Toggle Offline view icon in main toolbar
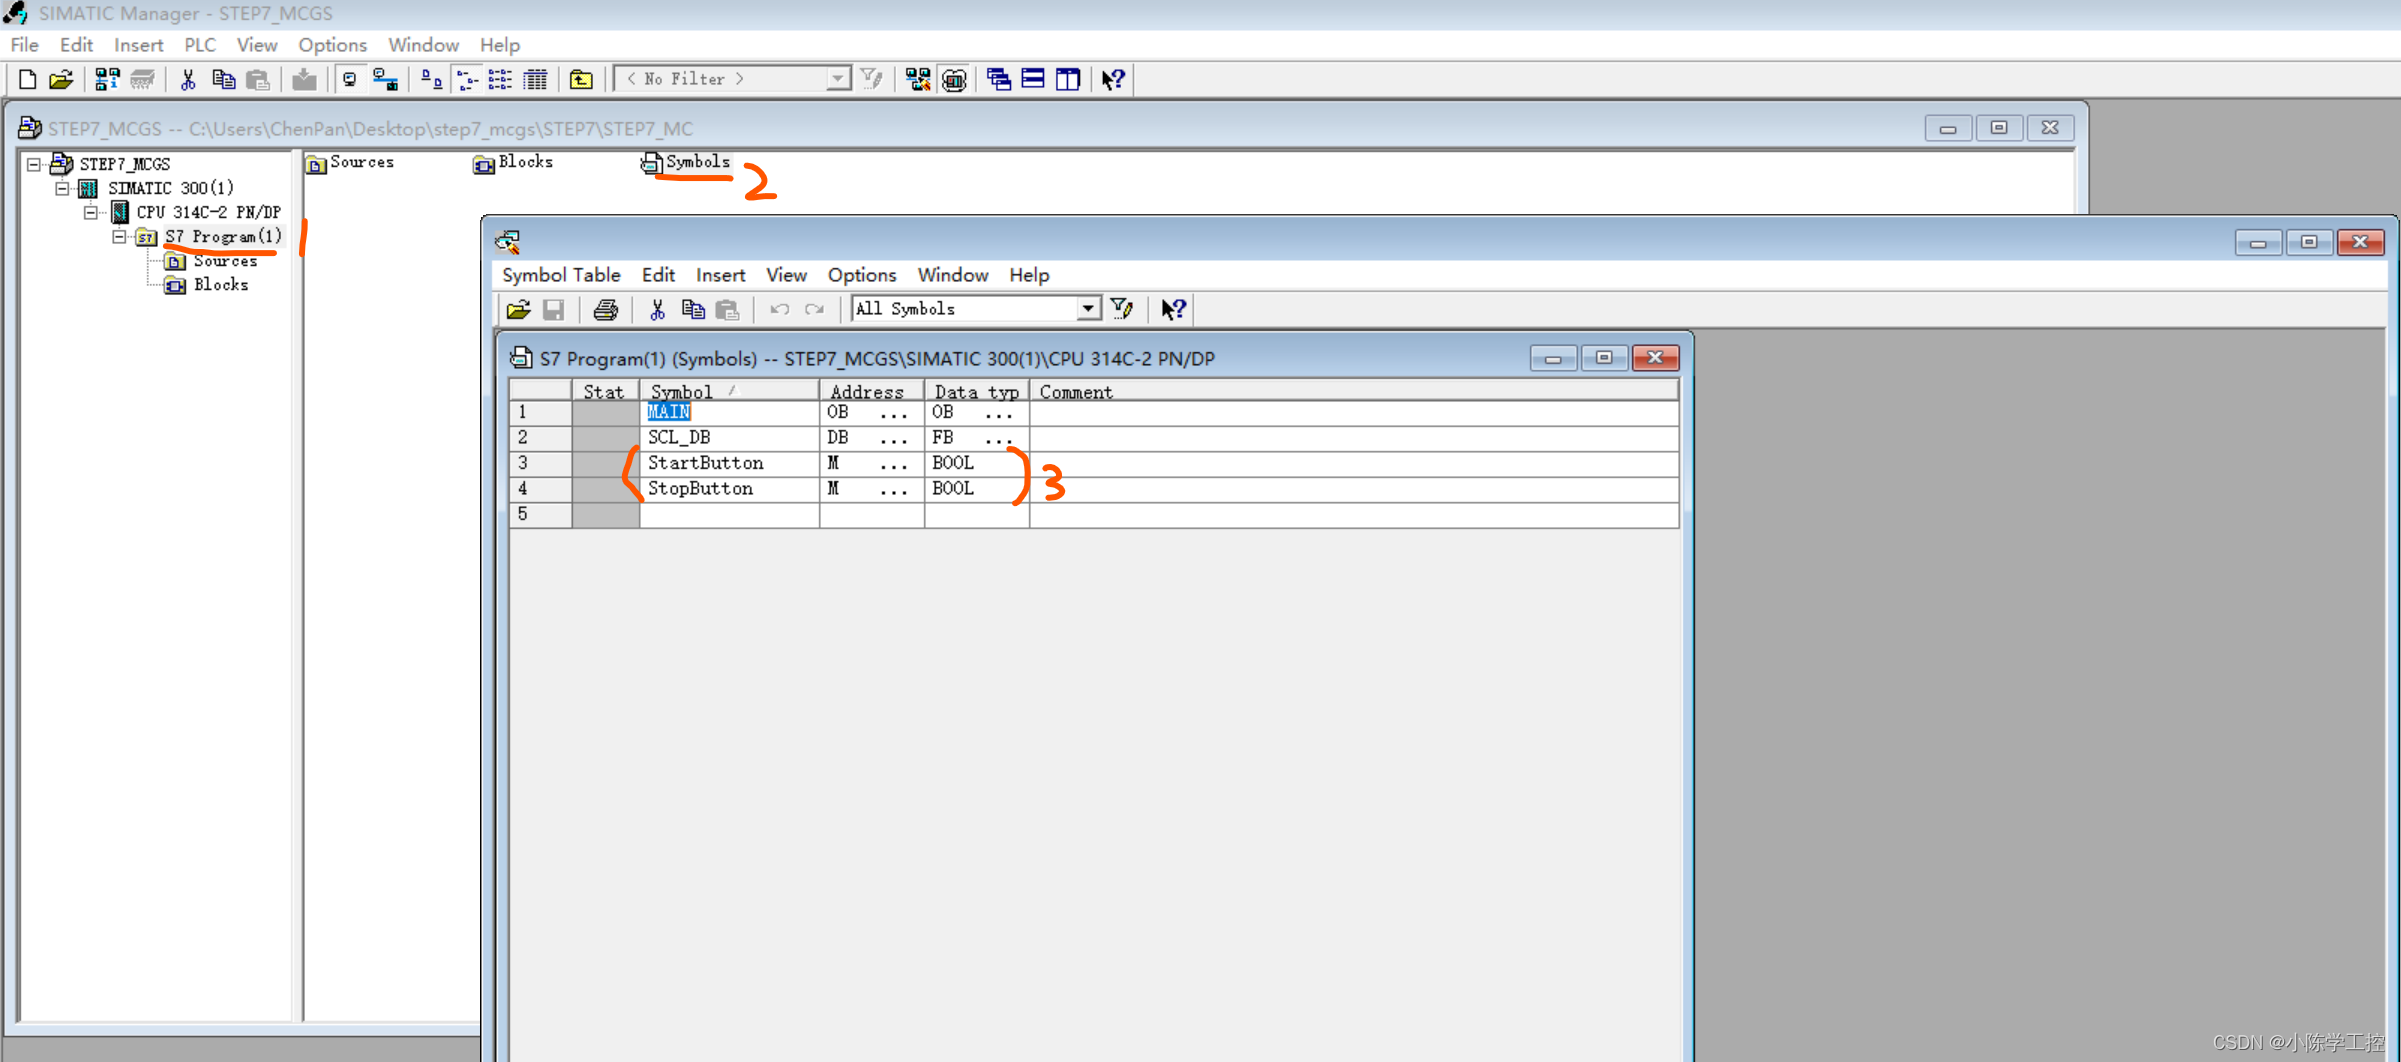This screenshot has height=1062, width=2401. click(349, 79)
